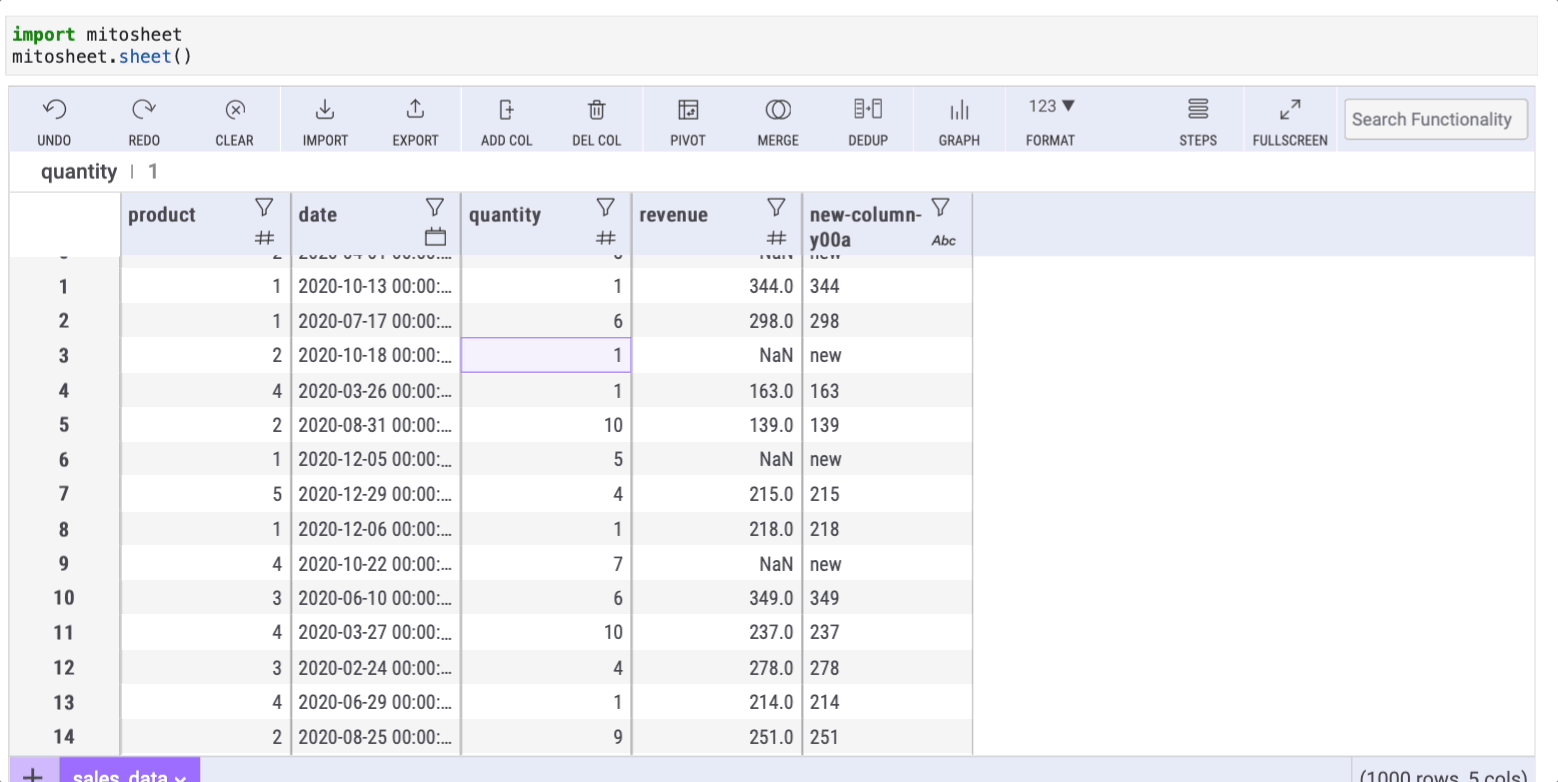Open the Steps history icon
1558x782 pixels.
[x=1198, y=109]
